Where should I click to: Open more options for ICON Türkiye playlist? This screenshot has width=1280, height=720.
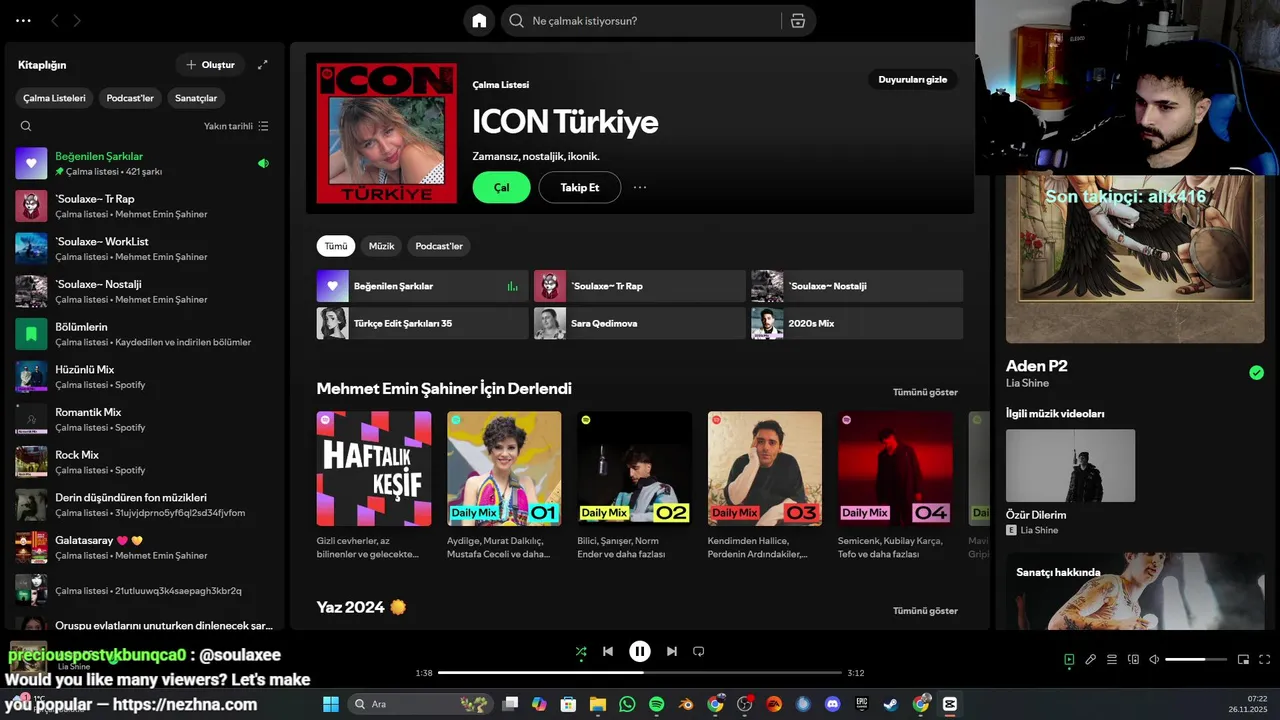(640, 187)
